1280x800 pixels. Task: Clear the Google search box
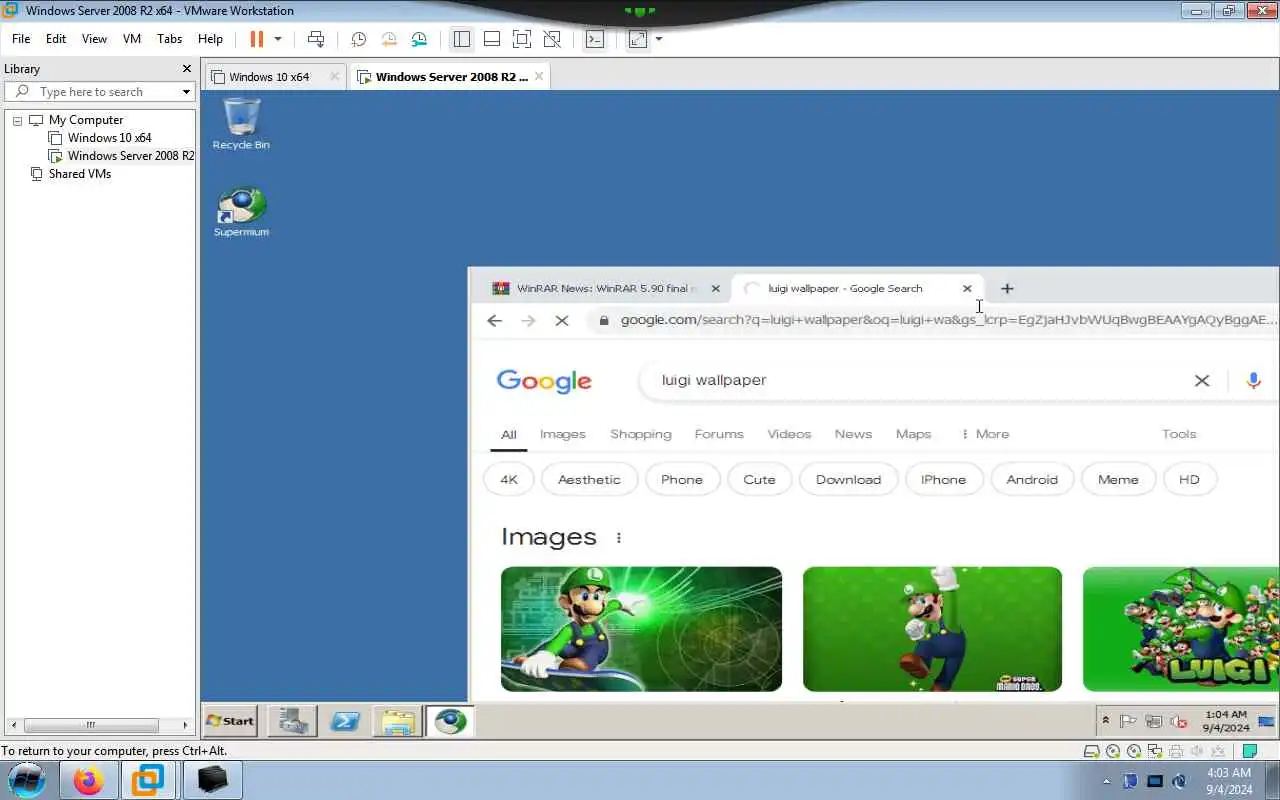pos(1202,381)
